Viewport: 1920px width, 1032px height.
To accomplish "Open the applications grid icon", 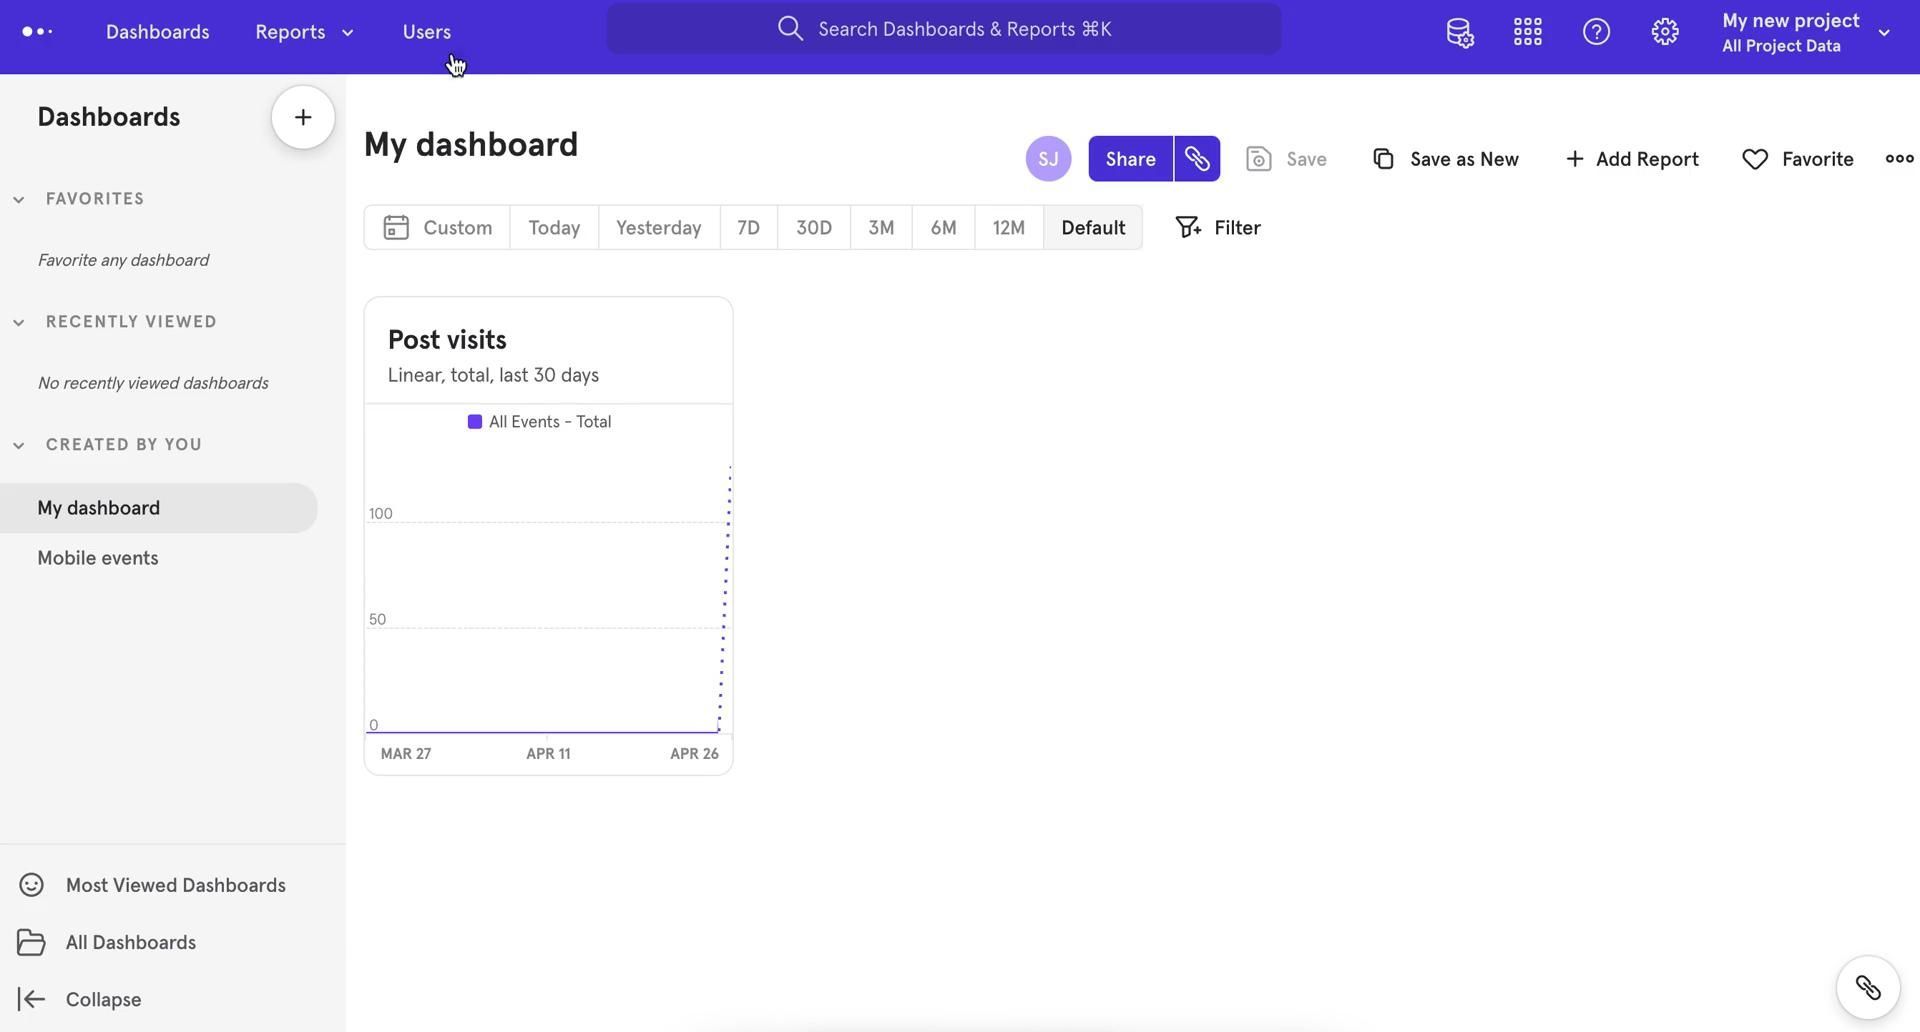I will [1527, 32].
